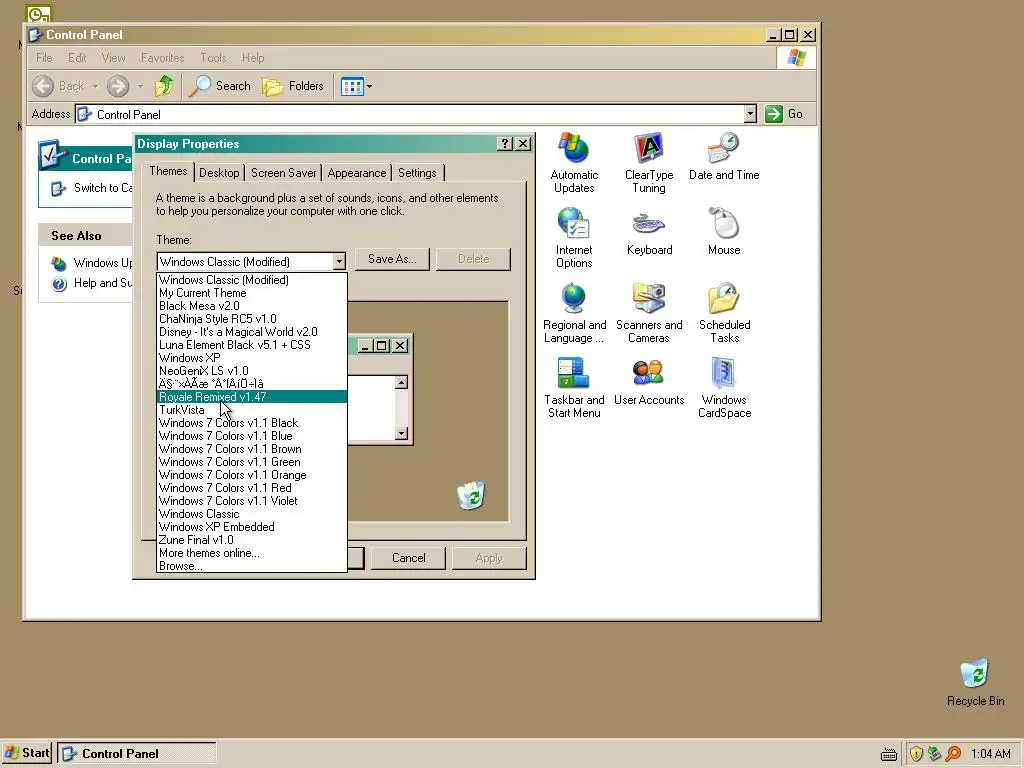The height and width of the screenshot is (768, 1024).
Task: Select Control Panel taskbar button
Action: click(136, 753)
